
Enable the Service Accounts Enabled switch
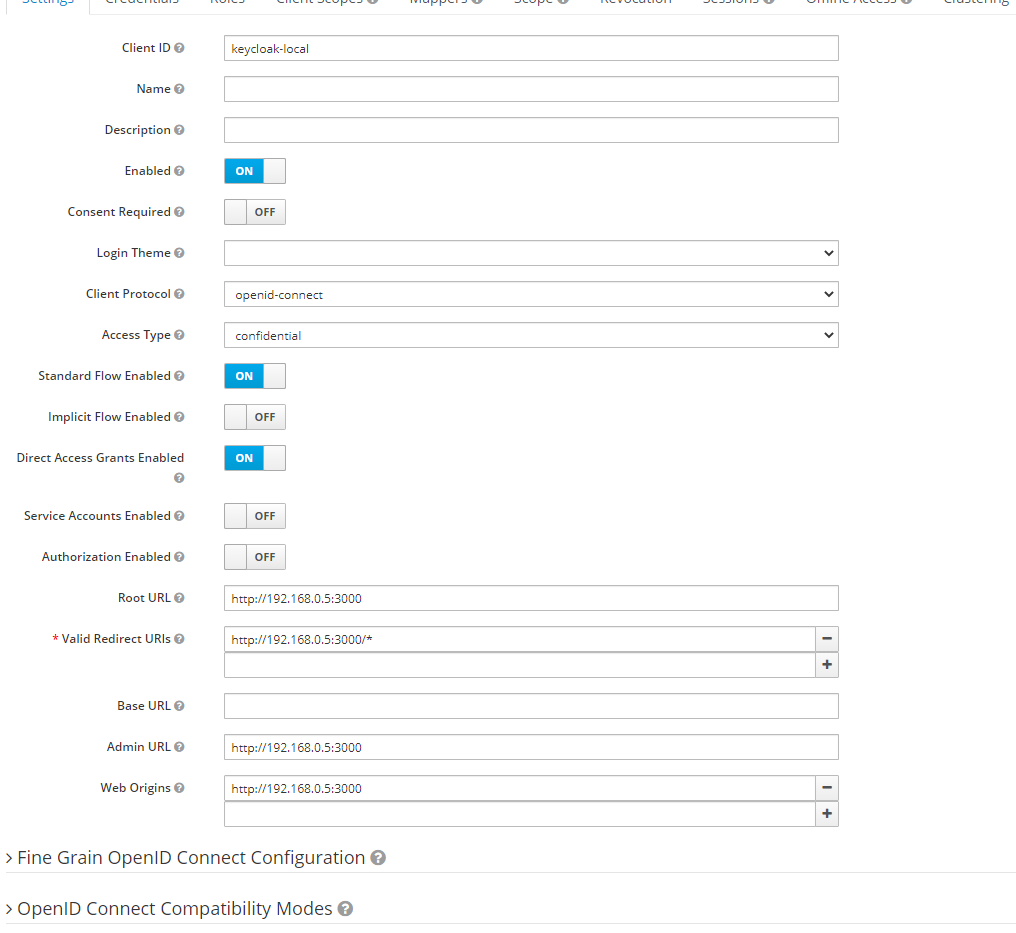[x=255, y=516]
